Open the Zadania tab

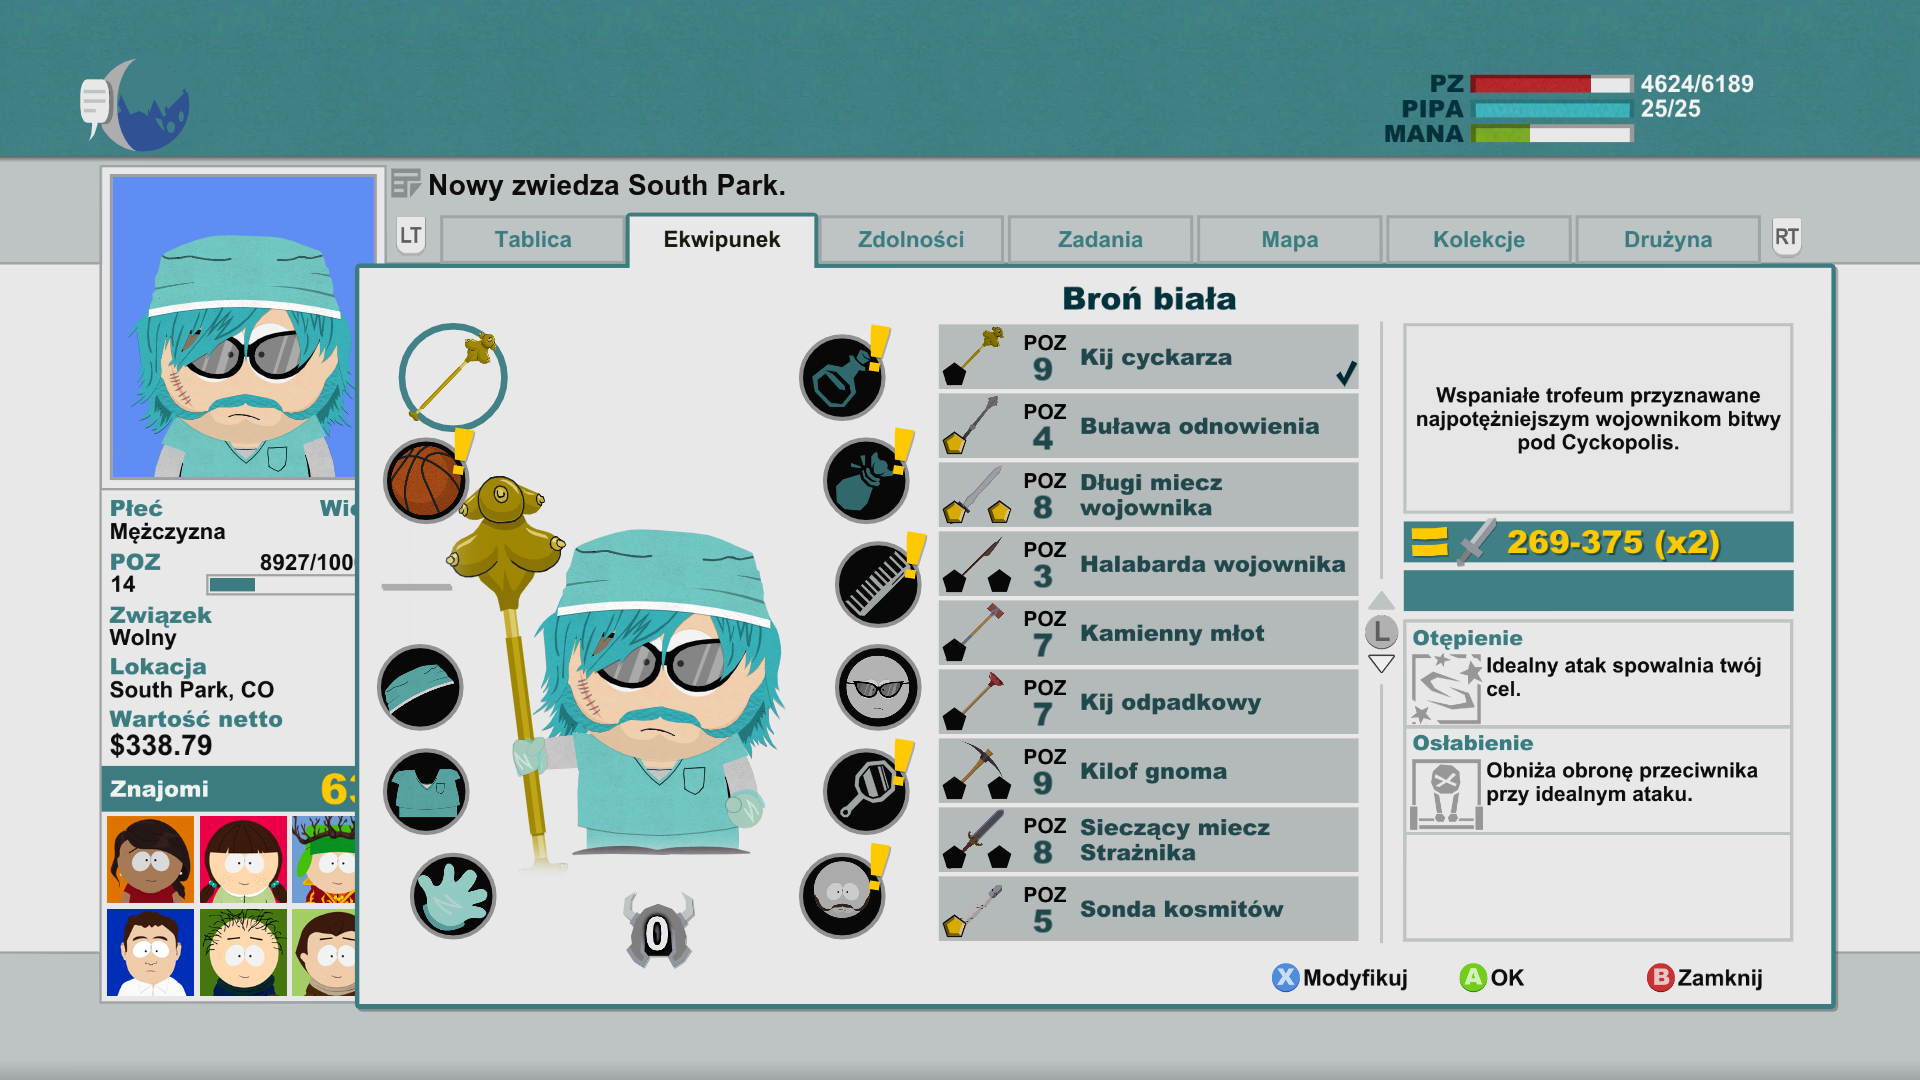pos(1100,240)
